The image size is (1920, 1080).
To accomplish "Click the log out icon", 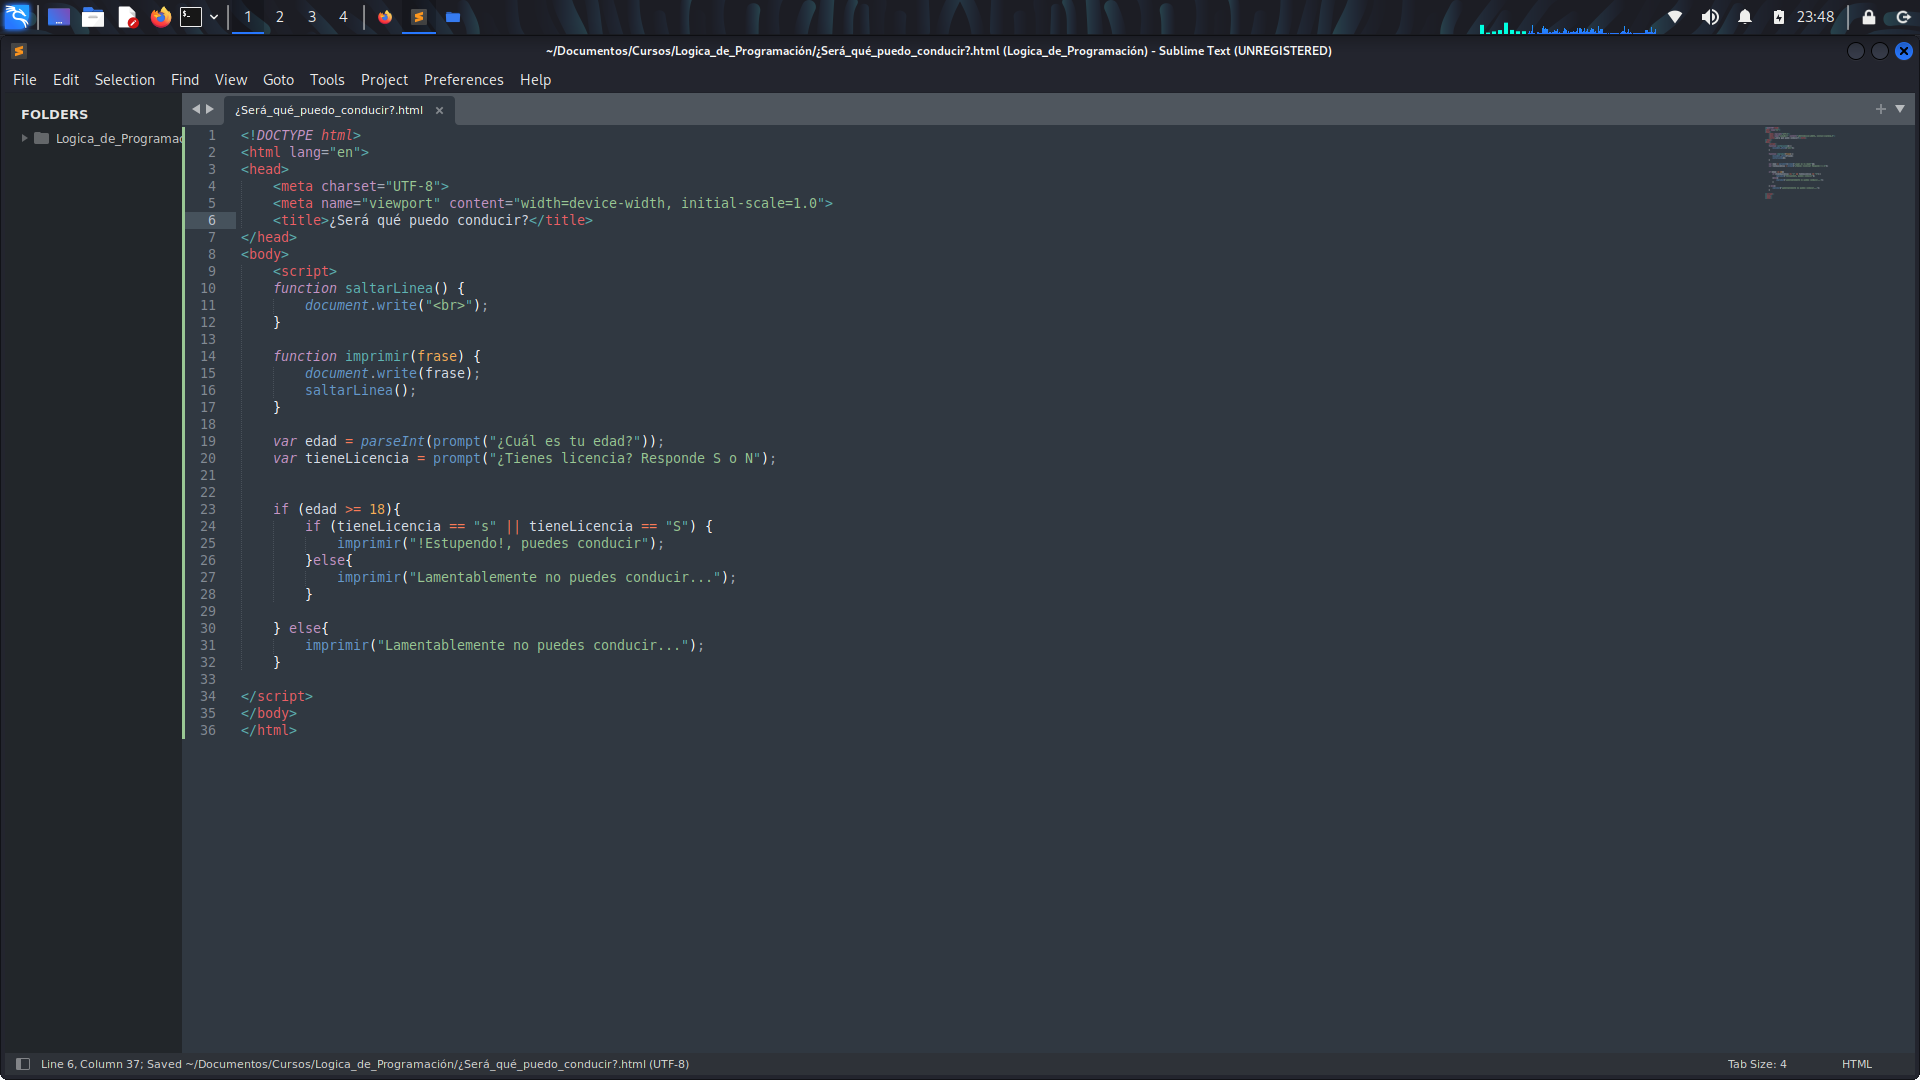I will (x=1903, y=17).
